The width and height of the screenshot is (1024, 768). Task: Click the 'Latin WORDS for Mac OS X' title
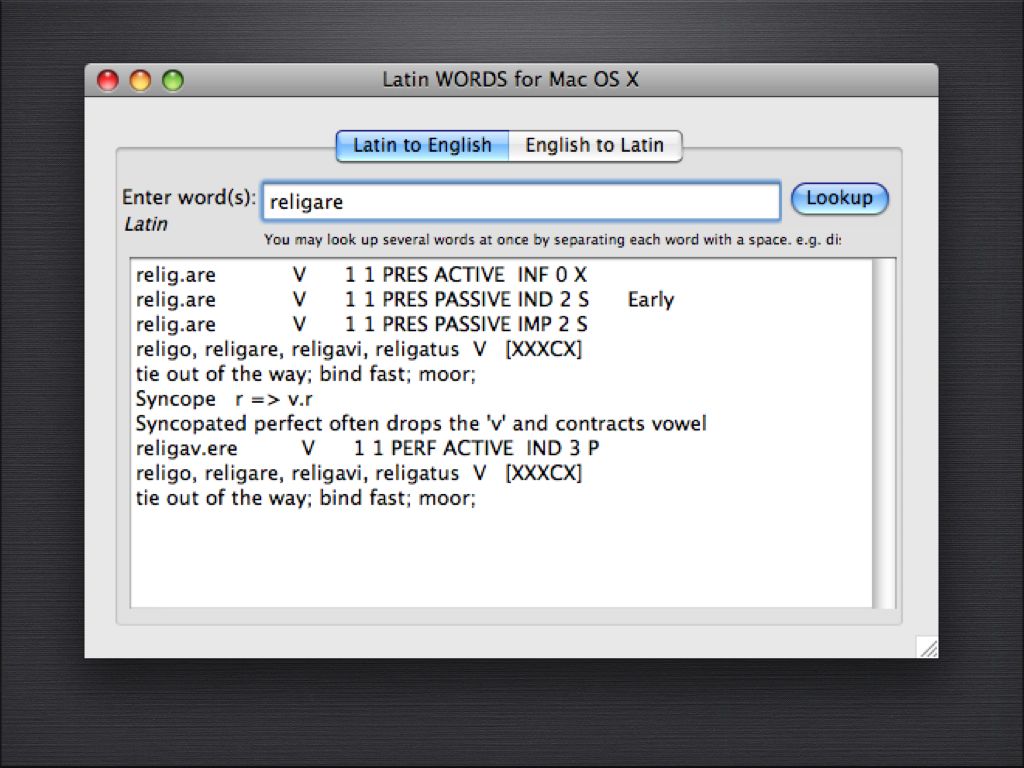[510, 80]
